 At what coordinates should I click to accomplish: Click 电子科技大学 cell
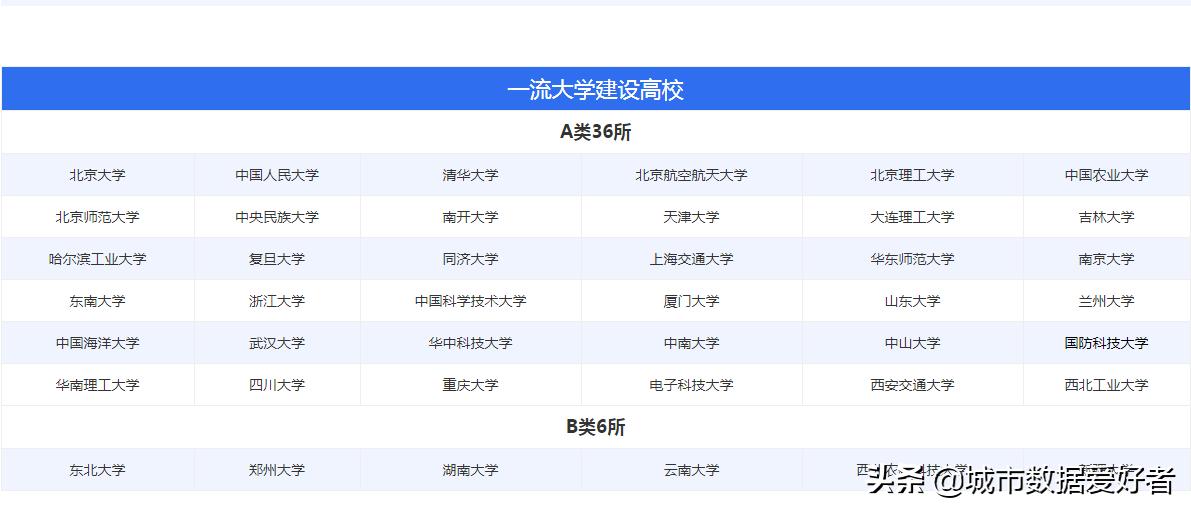(x=691, y=385)
